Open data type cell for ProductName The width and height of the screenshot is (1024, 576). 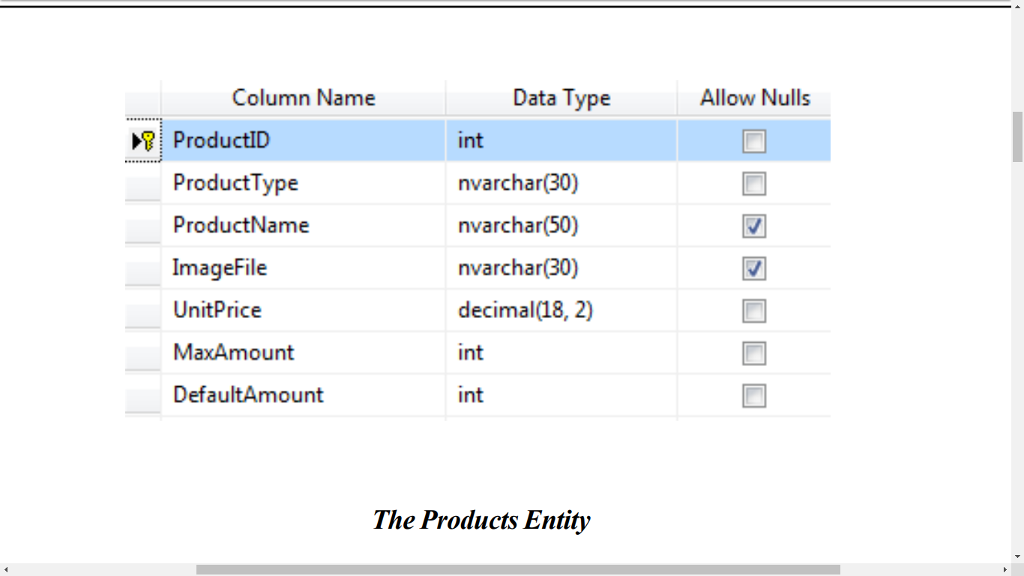pyautogui.click(x=561, y=226)
